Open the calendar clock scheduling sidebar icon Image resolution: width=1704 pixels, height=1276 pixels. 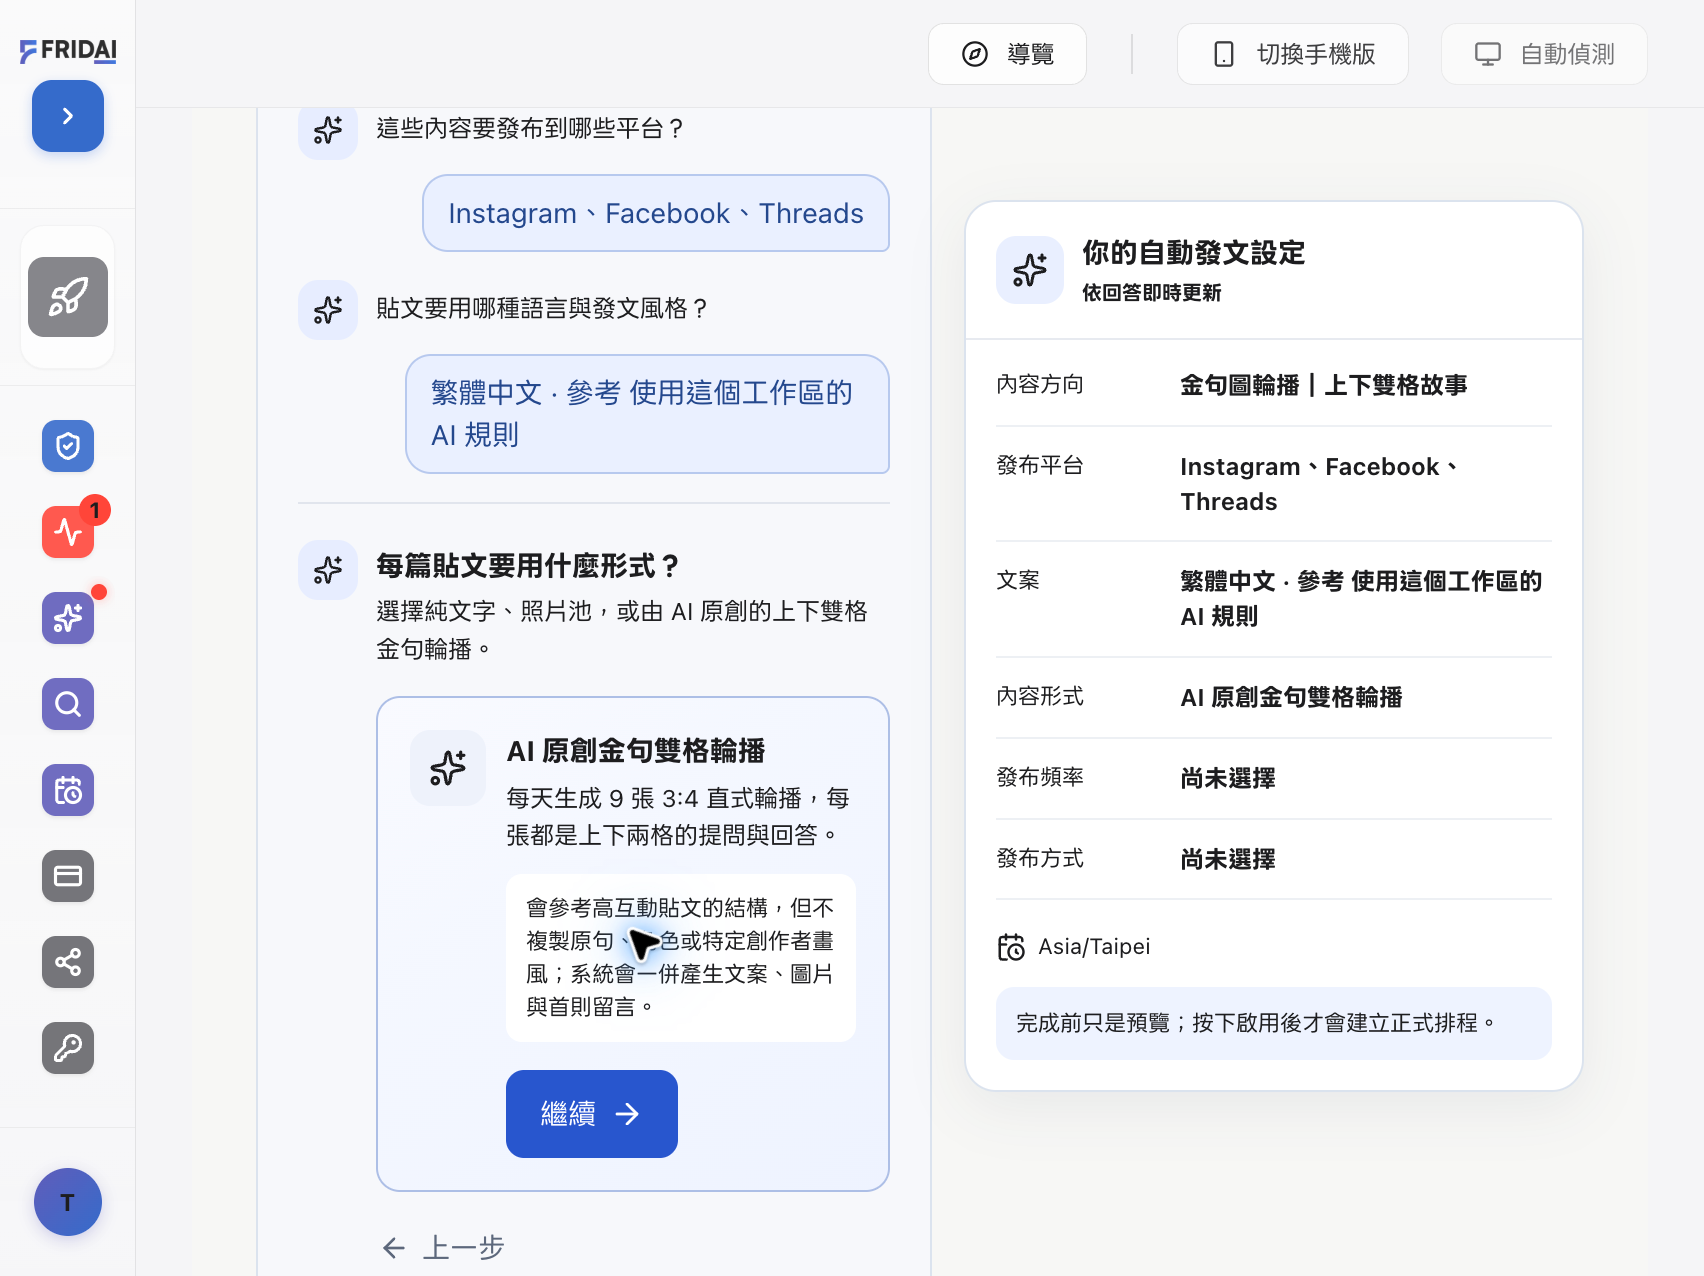[x=68, y=790]
